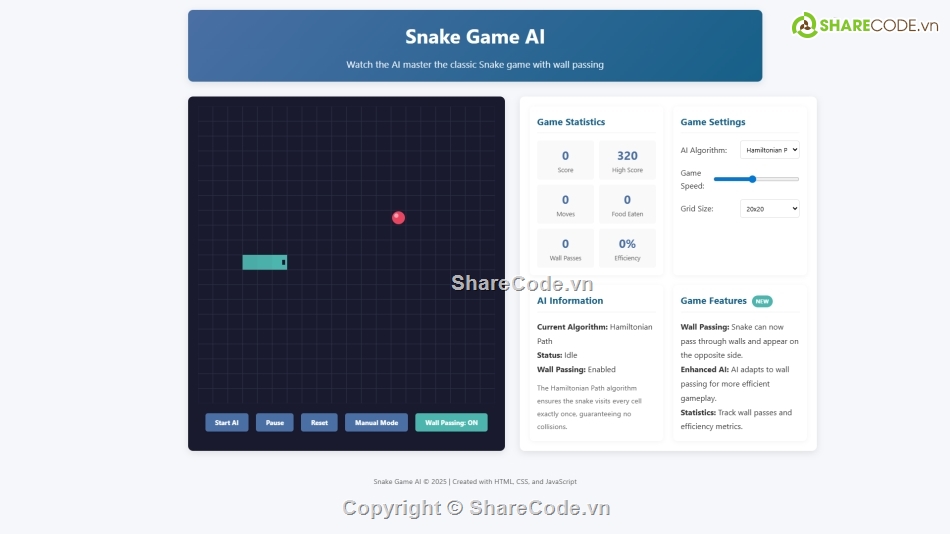
Task: Click the Moves stat box
Action: click(565, 204)
